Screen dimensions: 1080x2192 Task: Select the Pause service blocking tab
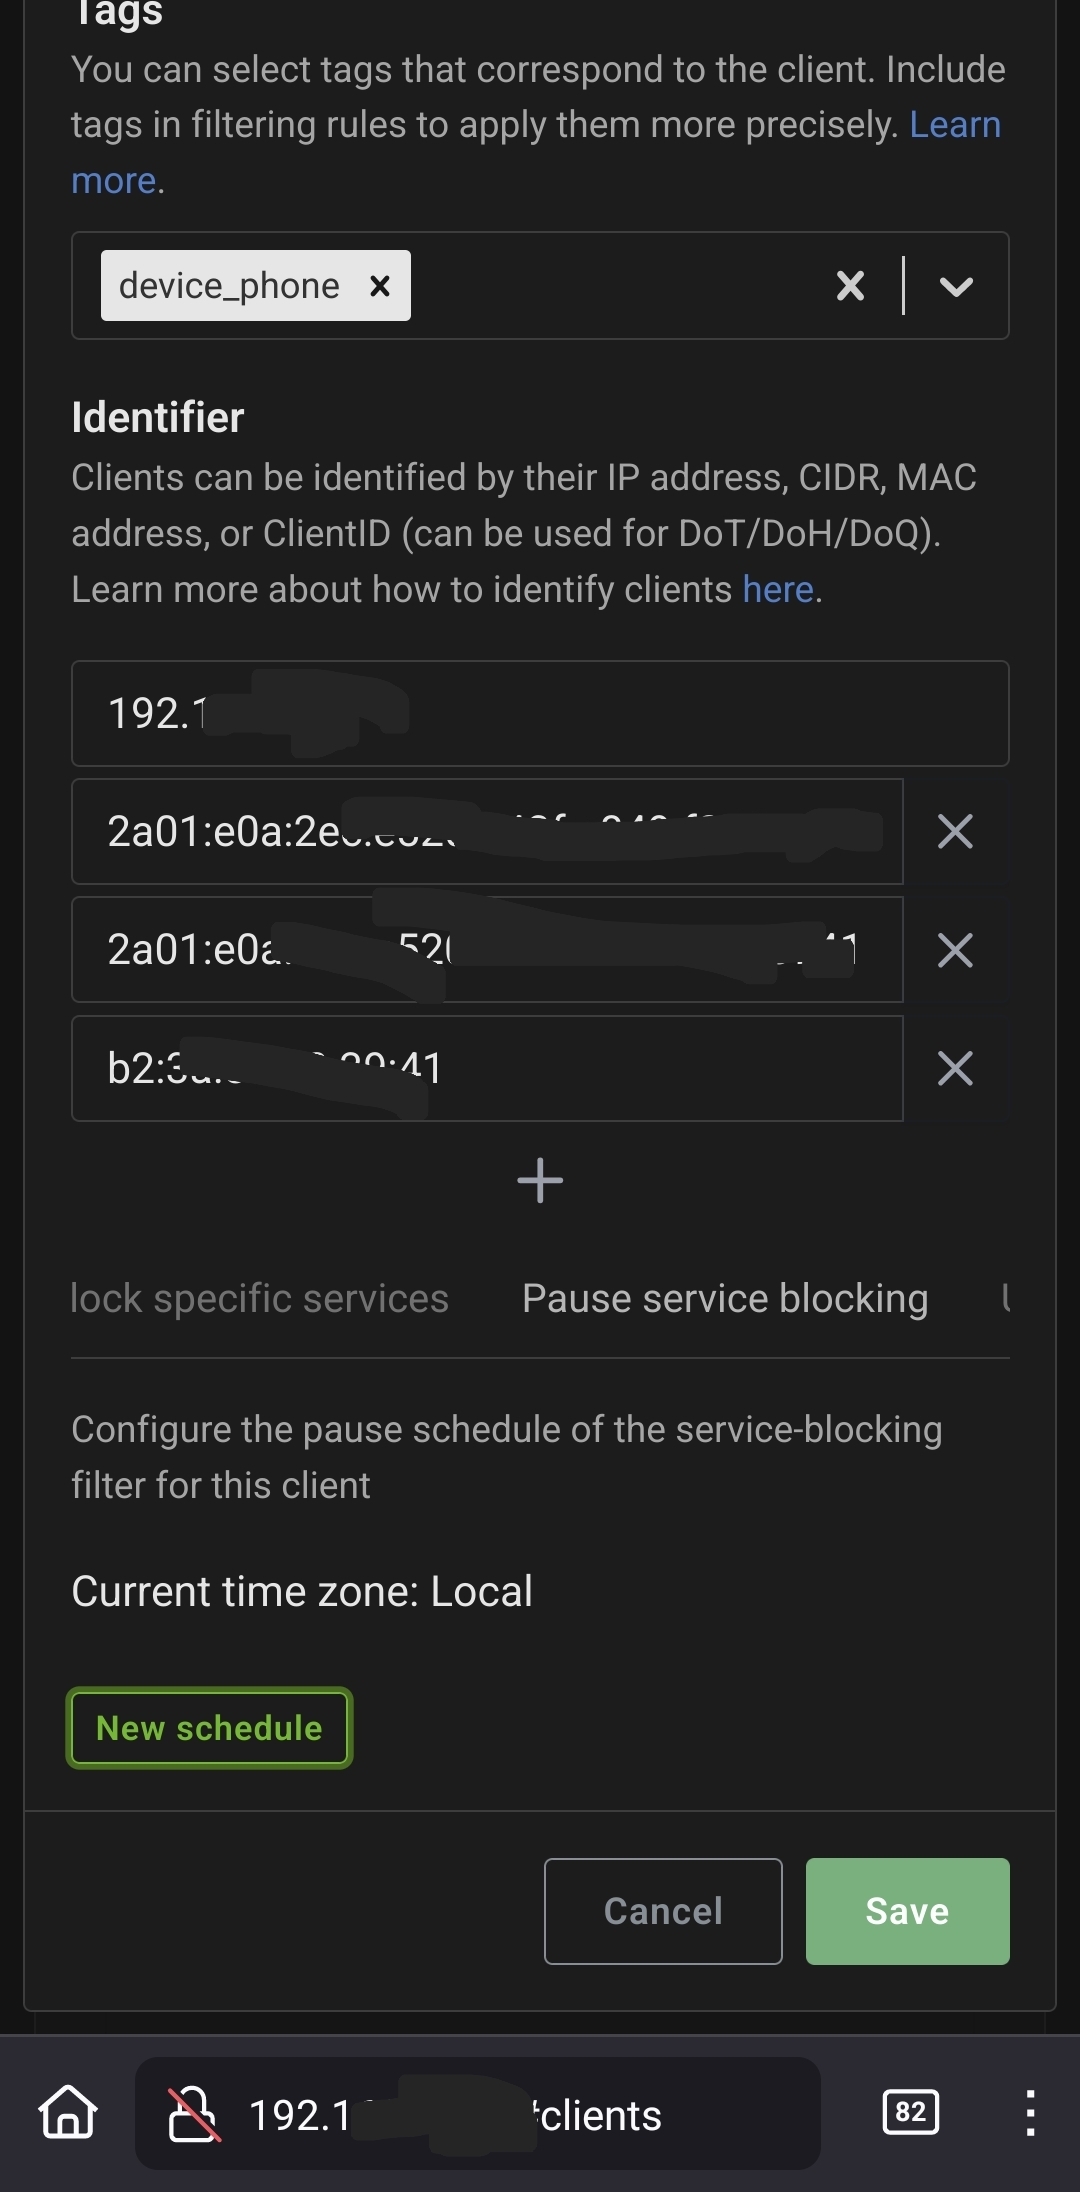click(x=725, y=1298)
